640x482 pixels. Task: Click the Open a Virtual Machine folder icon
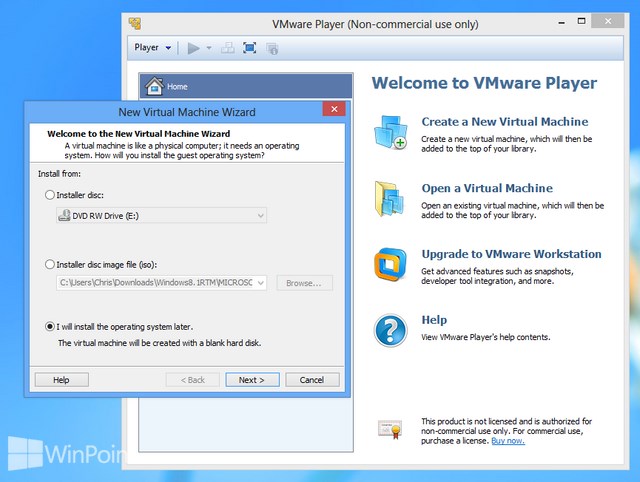tap(389, 199)
